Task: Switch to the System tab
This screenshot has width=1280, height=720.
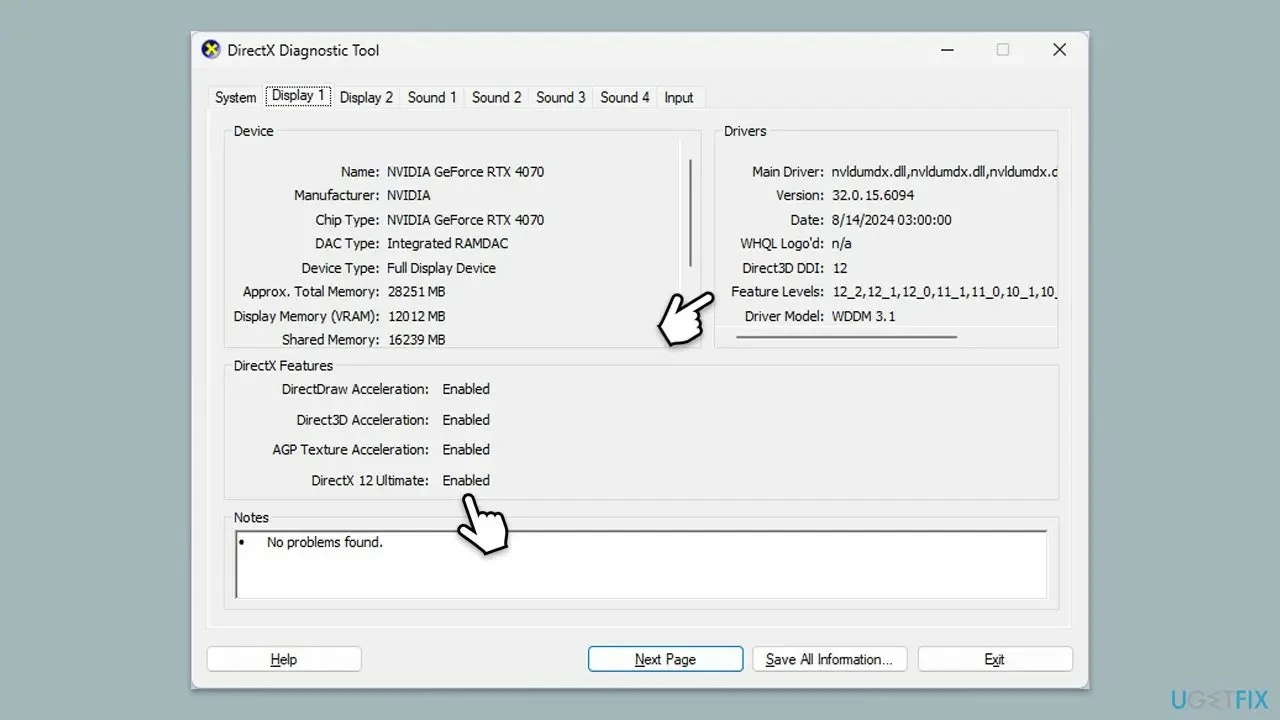Action: coord(236,97)
